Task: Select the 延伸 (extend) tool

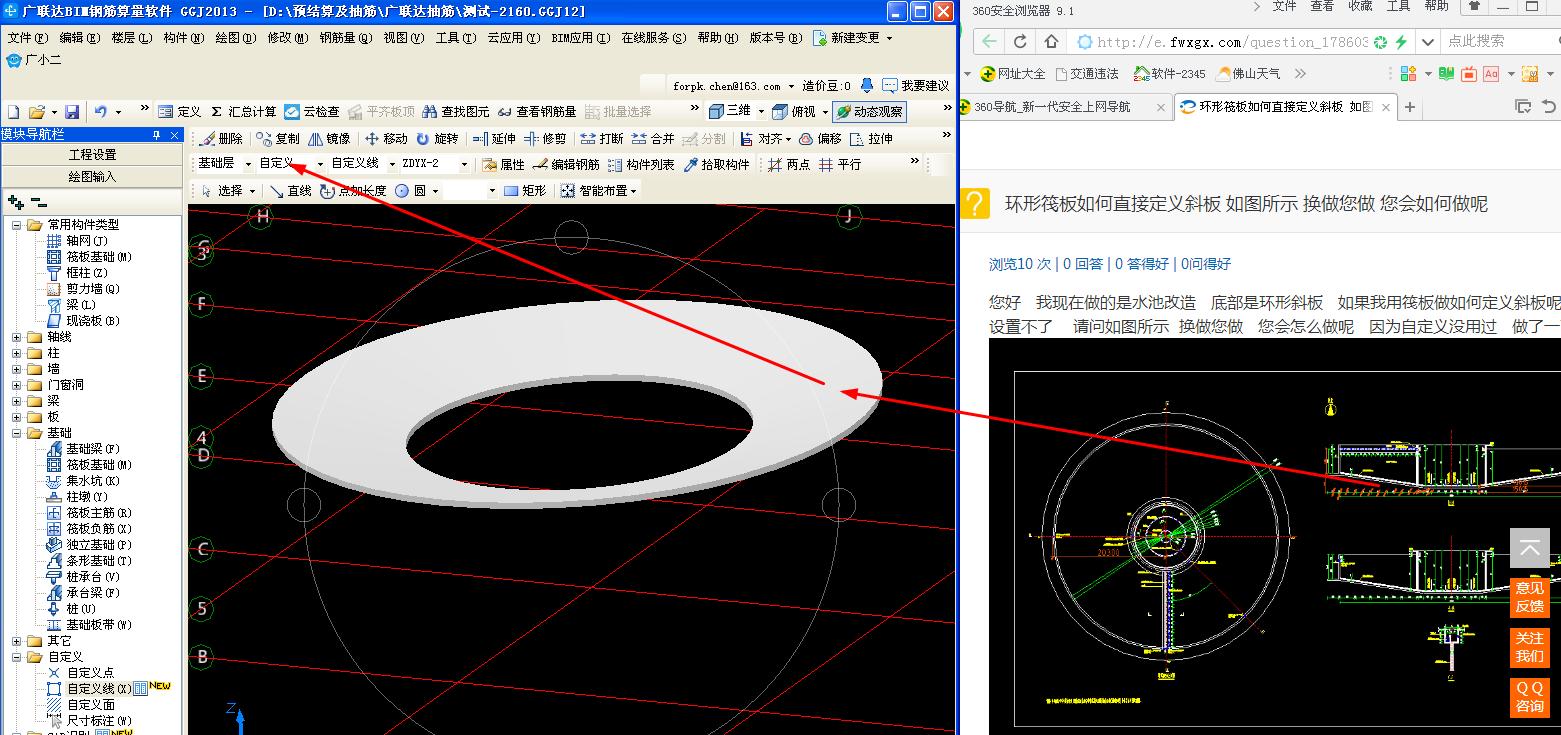Action: point(494,139)
